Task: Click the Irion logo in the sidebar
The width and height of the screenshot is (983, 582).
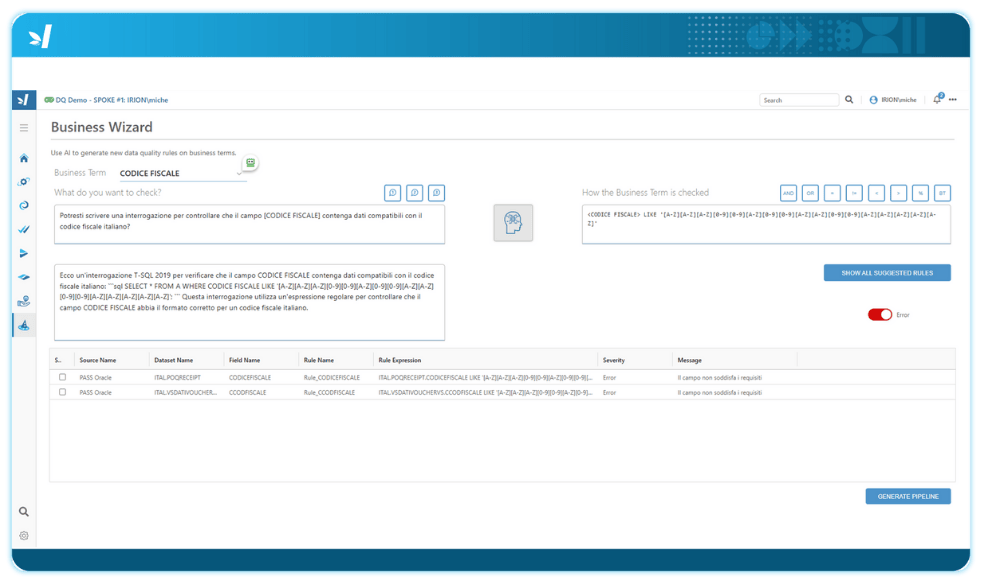Action: click(x=24, y=100)
